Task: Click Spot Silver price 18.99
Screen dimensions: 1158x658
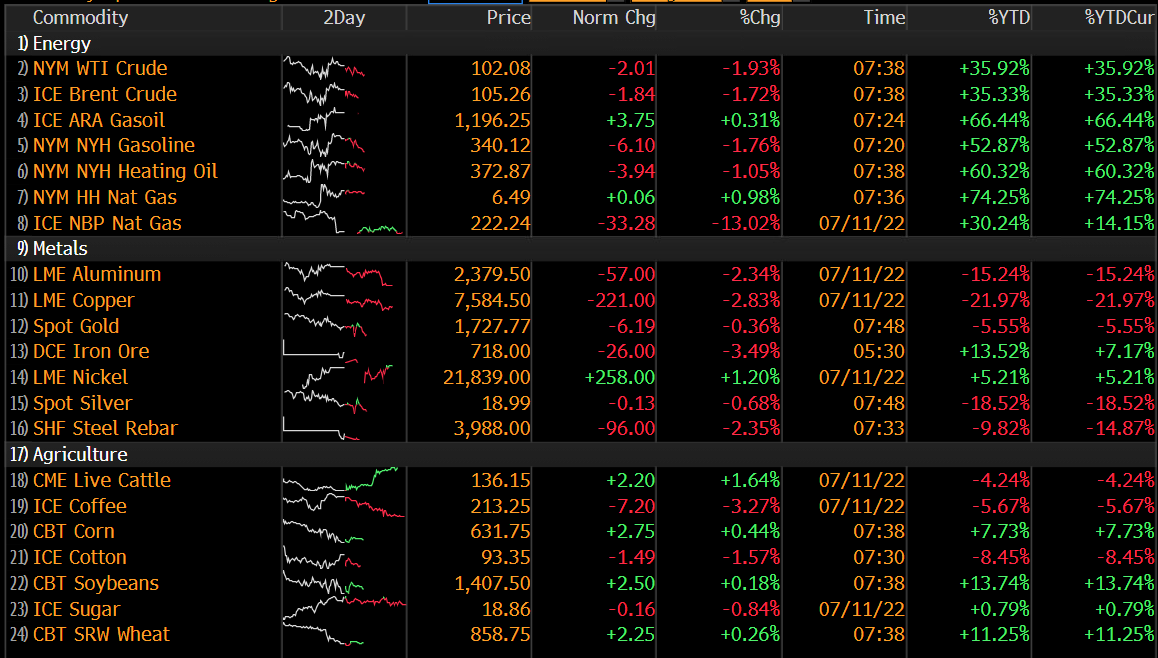Action: coord(506,403)
